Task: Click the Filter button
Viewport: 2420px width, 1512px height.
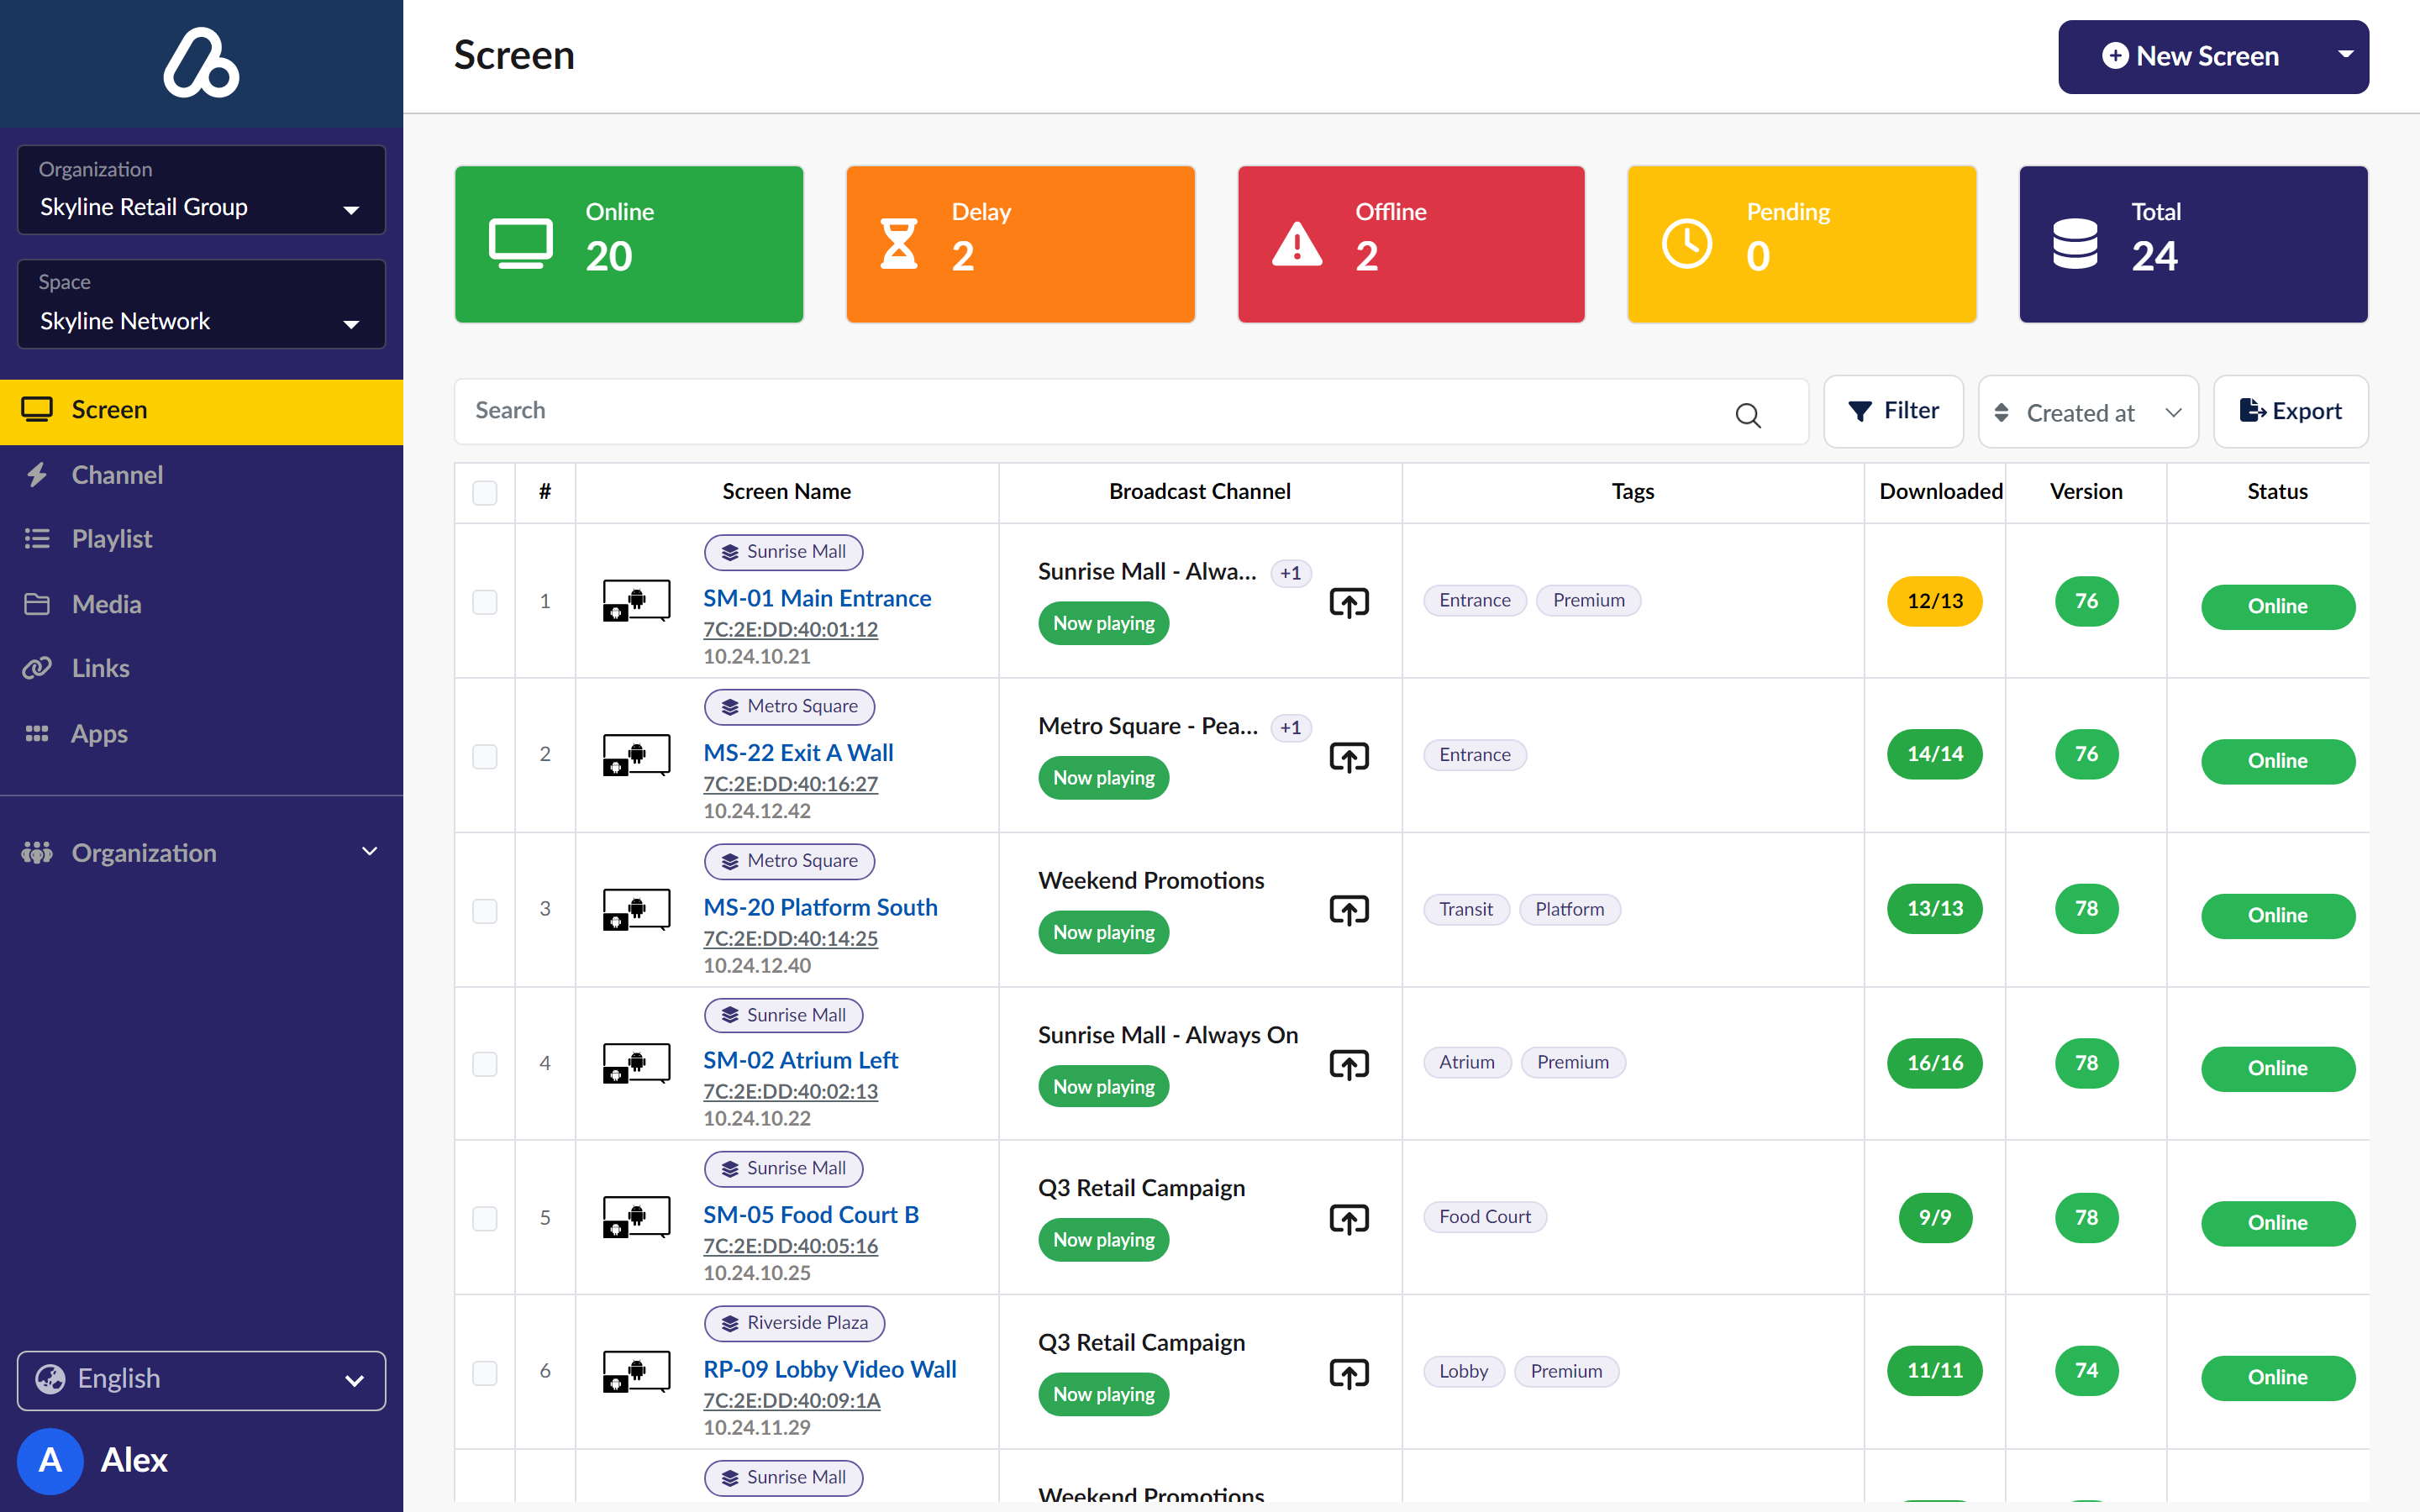Action: [1893, 411]
